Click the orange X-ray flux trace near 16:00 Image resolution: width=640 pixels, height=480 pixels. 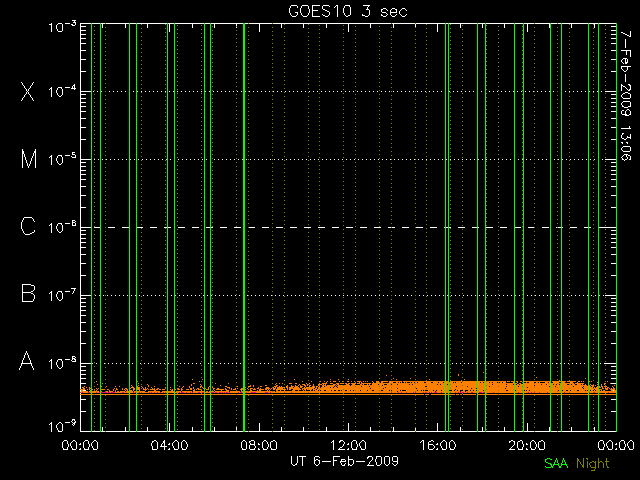pos(438,388)
